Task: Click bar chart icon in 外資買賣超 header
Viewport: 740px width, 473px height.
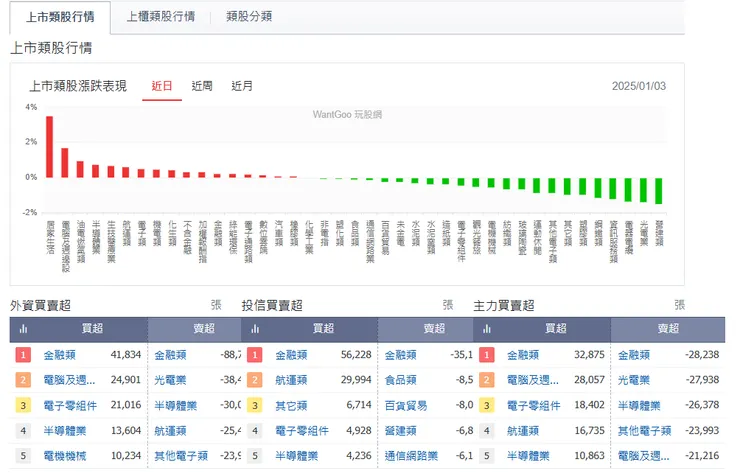Action: (x=23, y=329)
